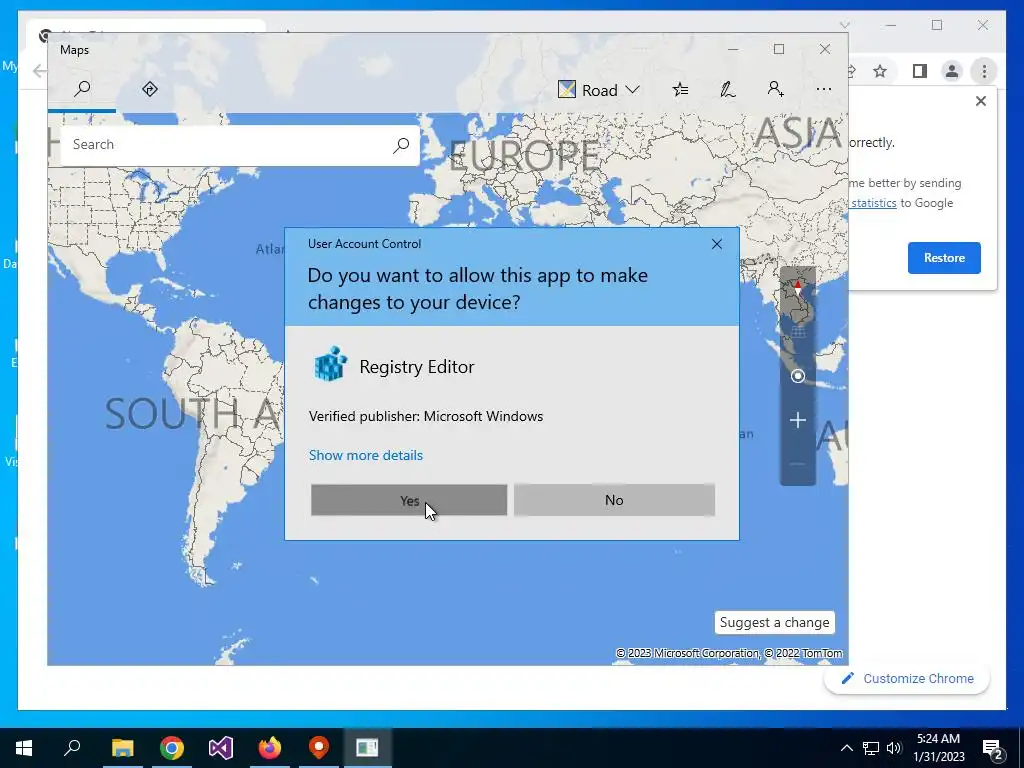Close the Chrome restore pages popup
The image size is (1024, 768).
tap(980, 101)
